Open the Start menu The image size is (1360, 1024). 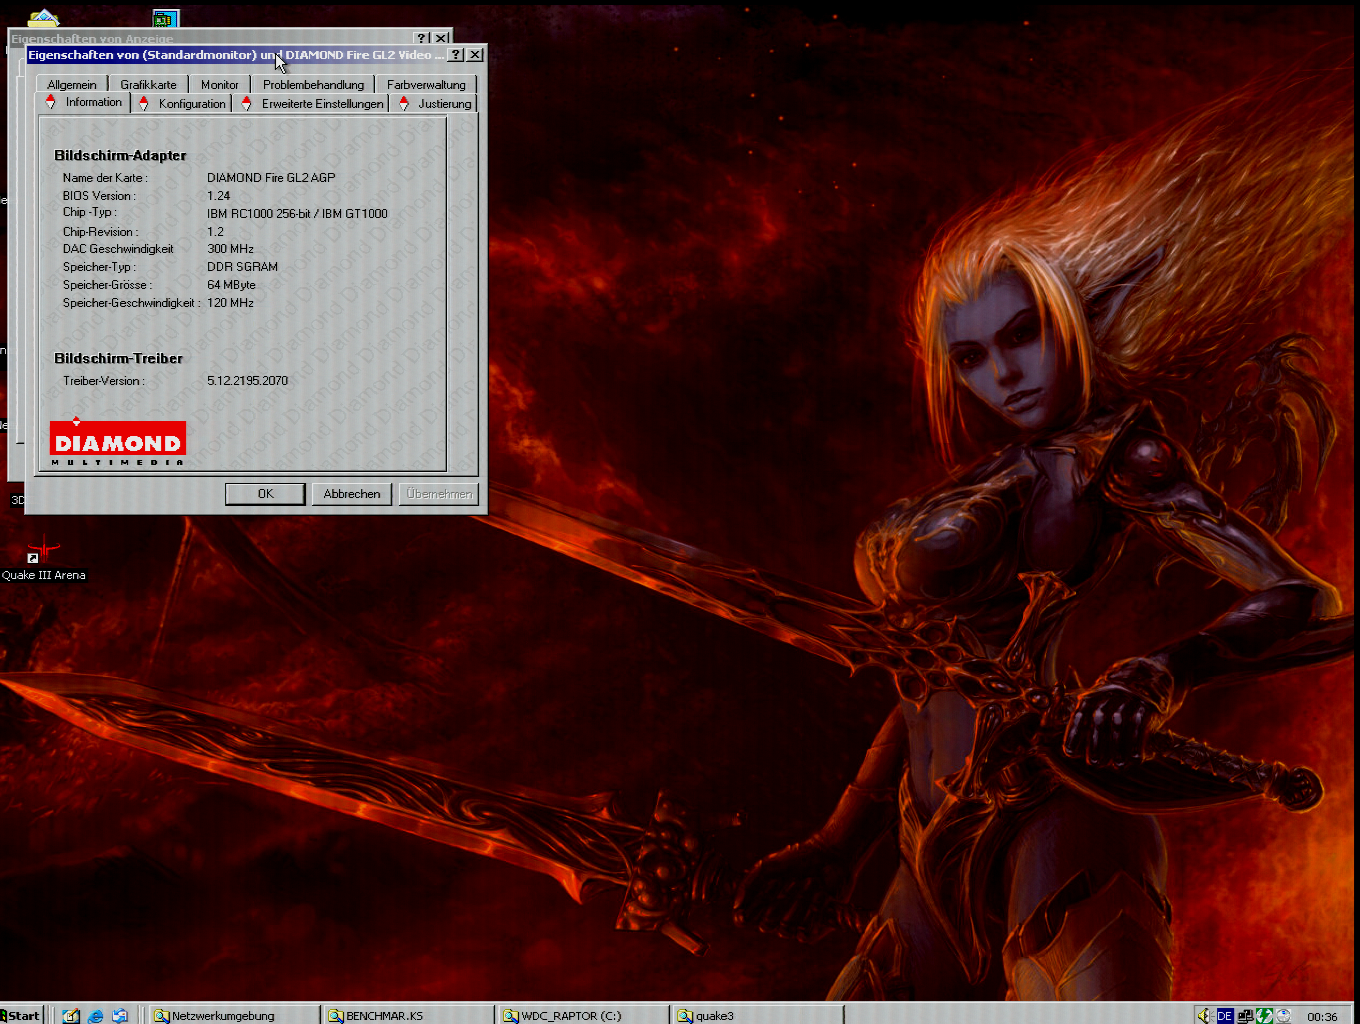point(21,1015)
